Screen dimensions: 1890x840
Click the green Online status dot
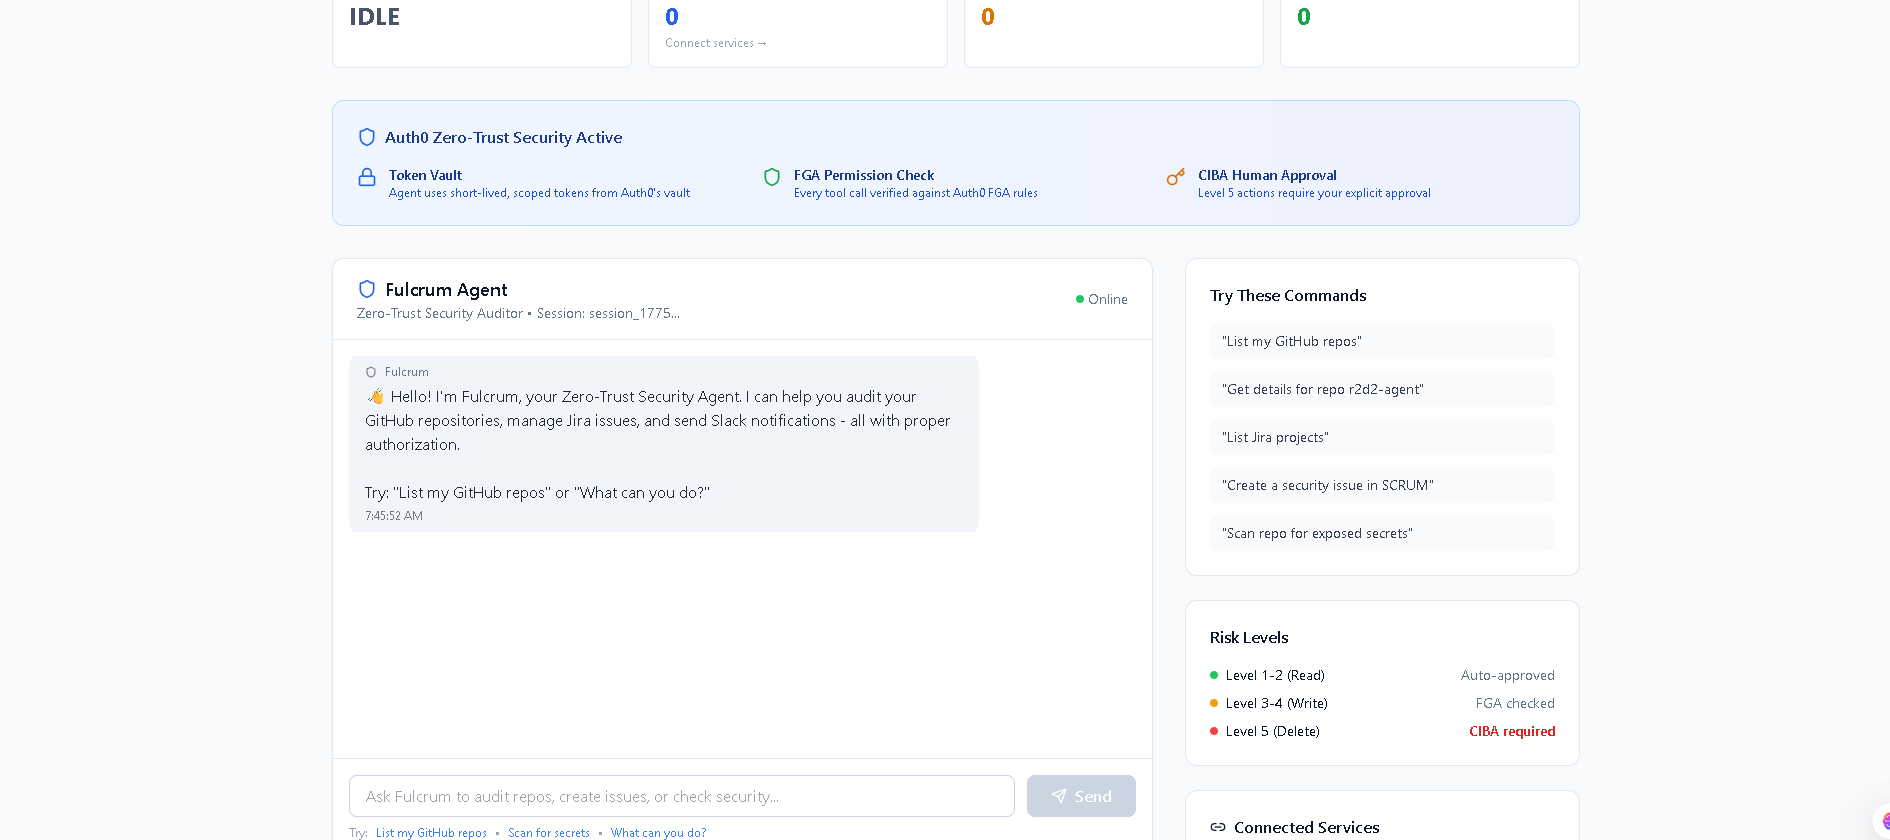click(1080, 299)
